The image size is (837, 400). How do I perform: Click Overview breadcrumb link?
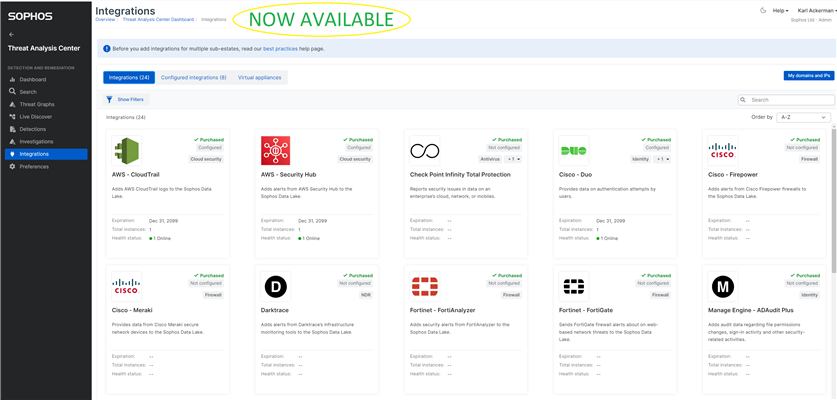pos(105,19)
